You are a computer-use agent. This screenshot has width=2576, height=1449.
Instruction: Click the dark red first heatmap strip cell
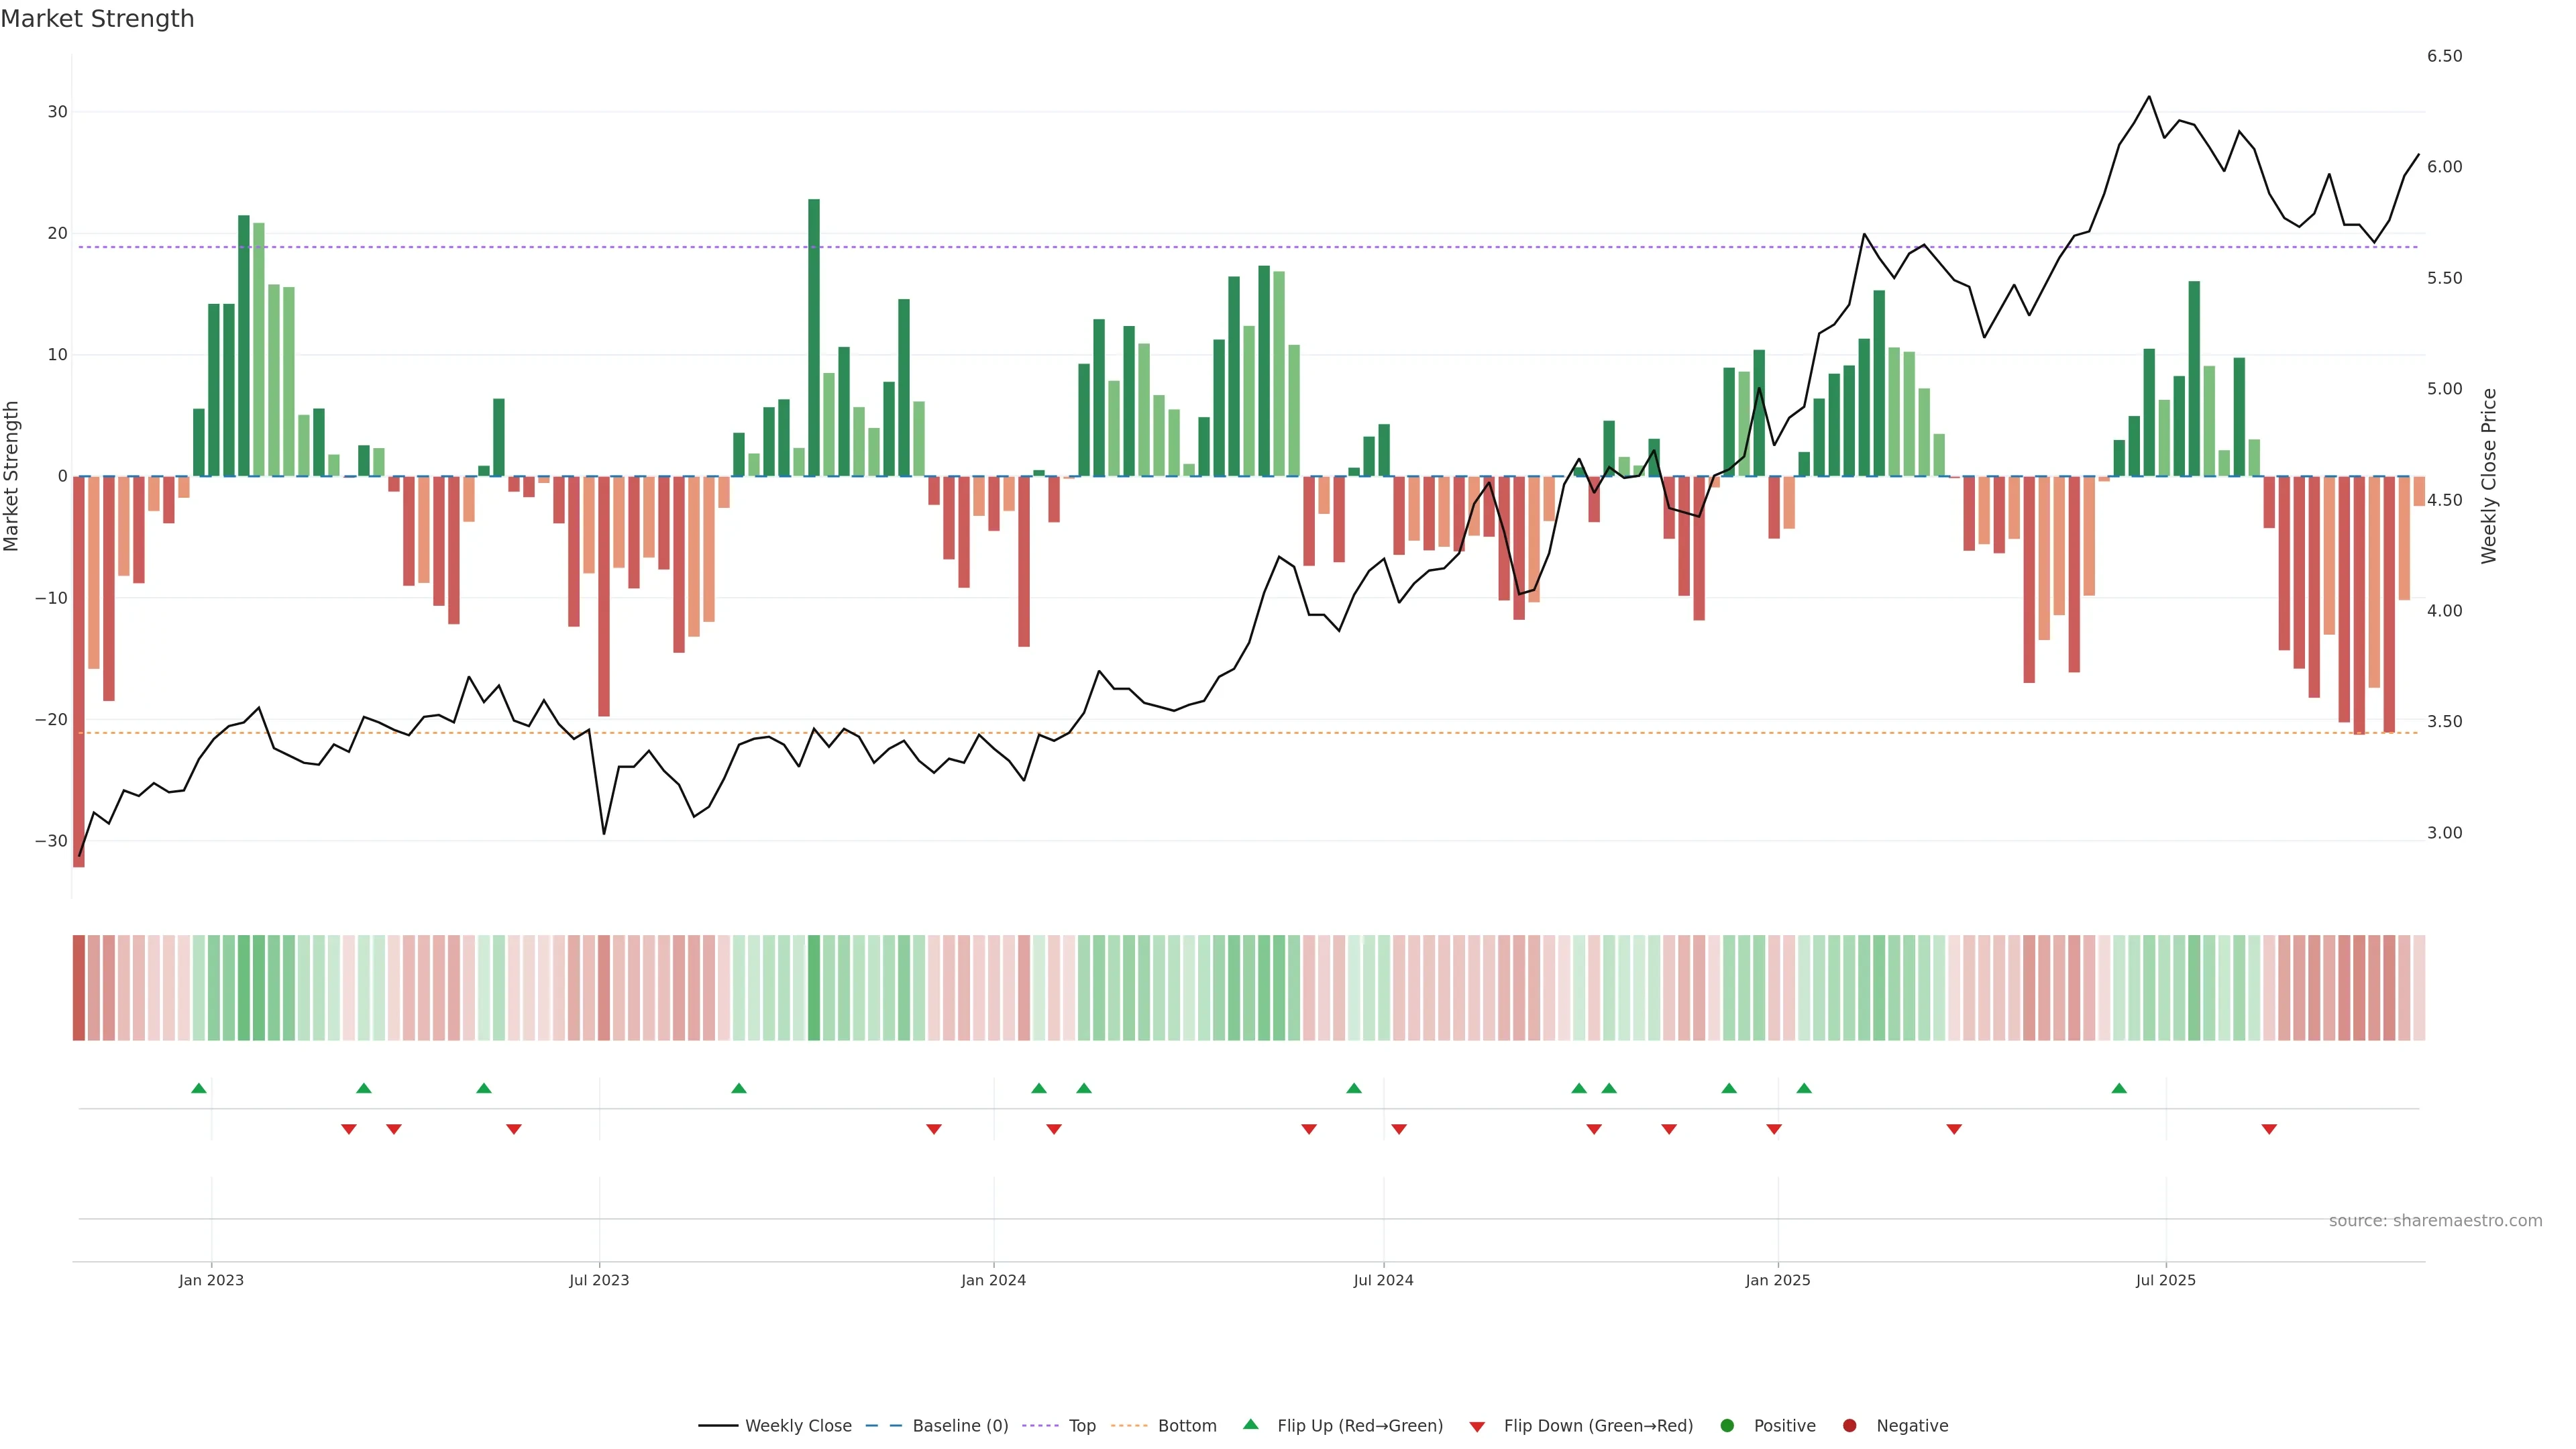pyautogui.click(x=79, y=987)
